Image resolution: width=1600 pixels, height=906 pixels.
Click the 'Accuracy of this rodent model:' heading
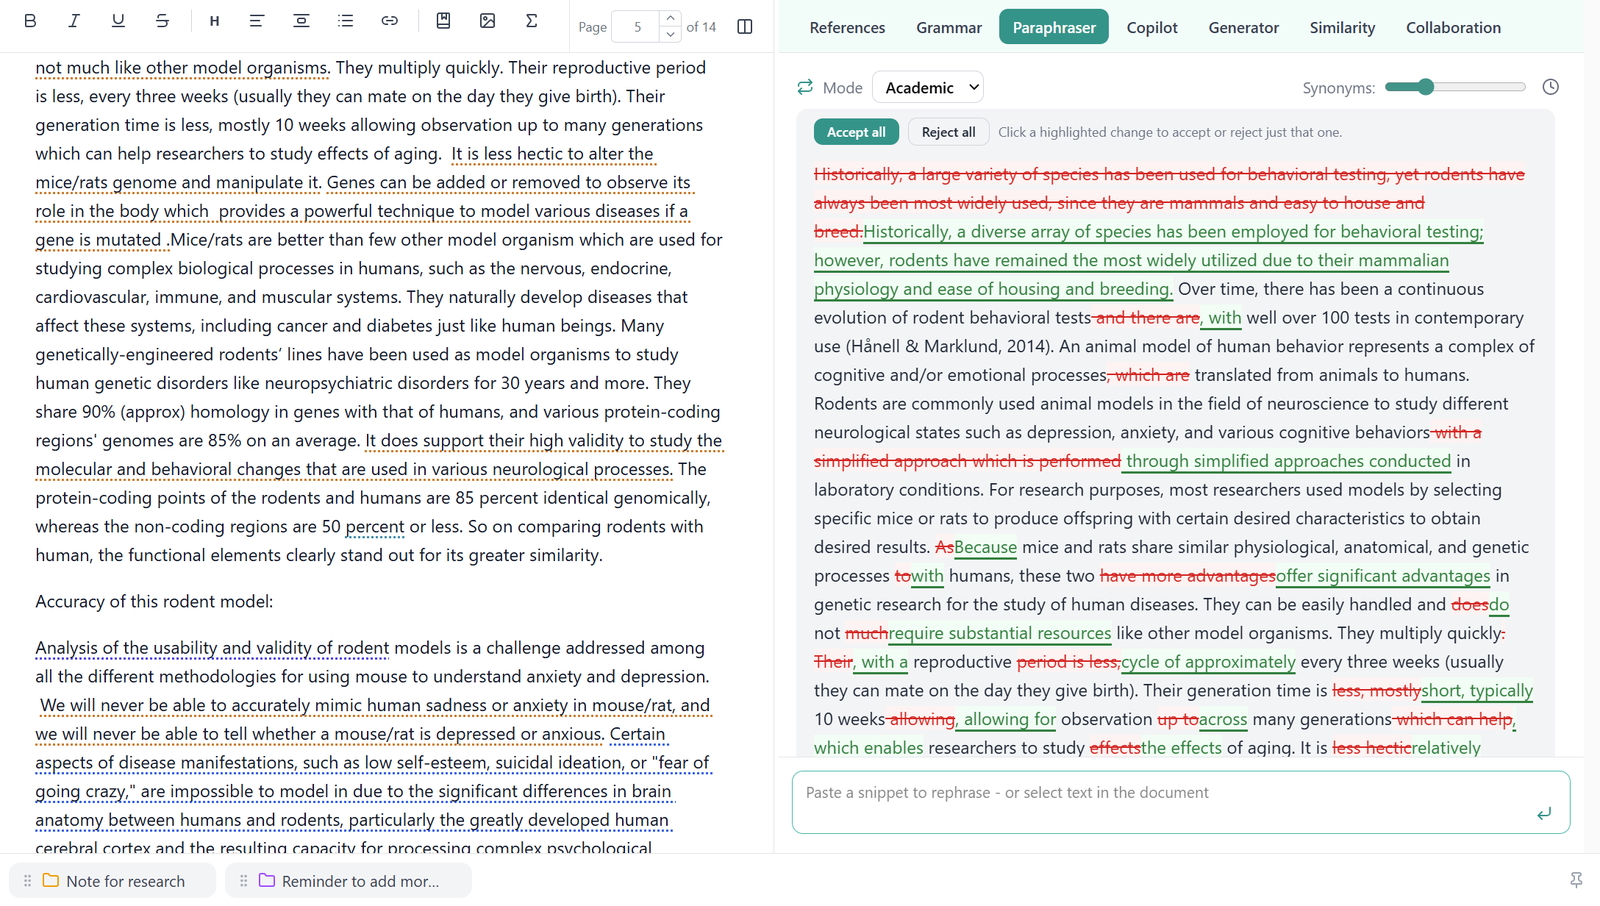[x=154, y=601]
